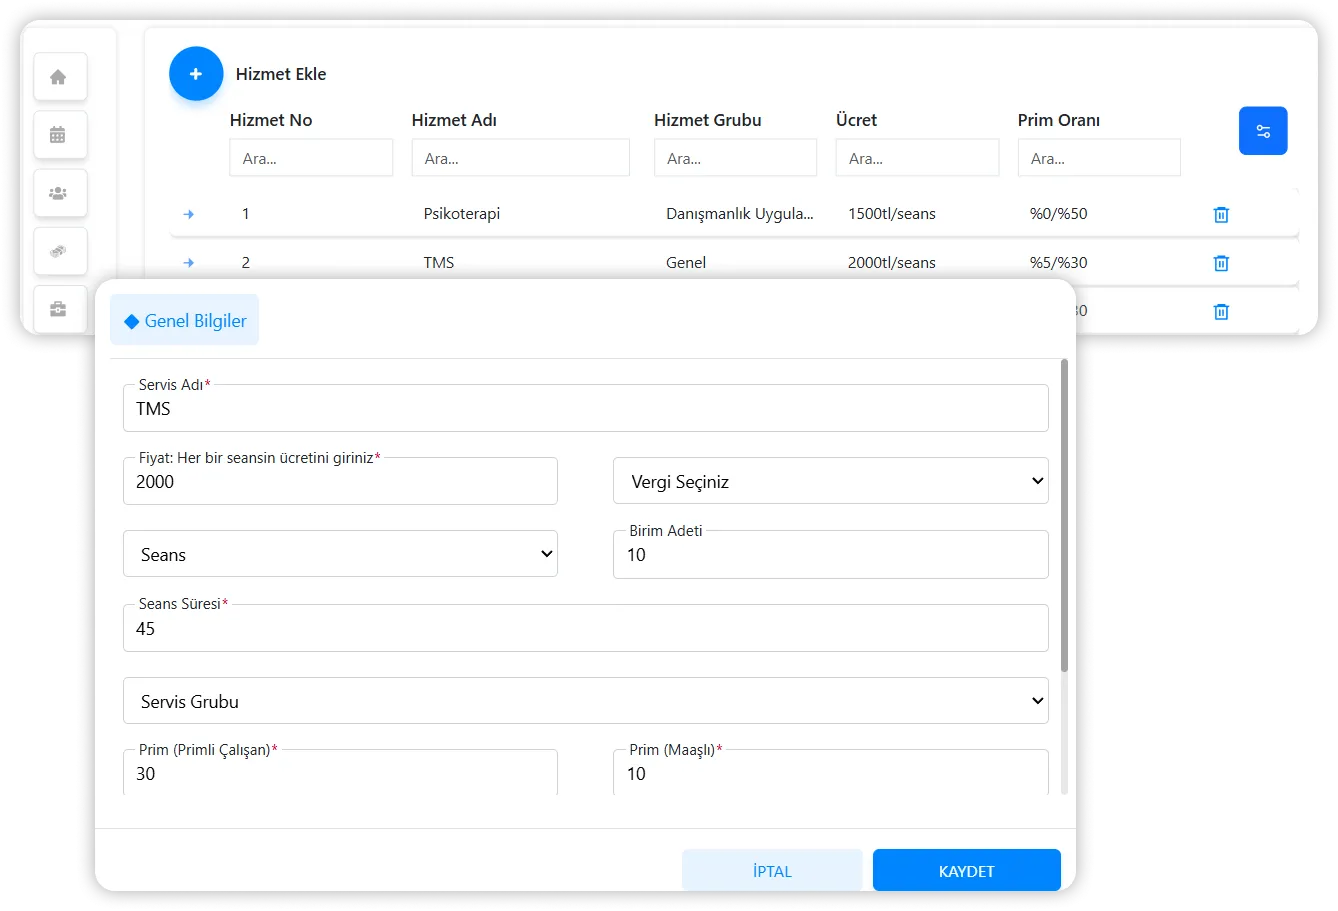The image size is (1338, 911).
Task: Expand the Servis Grubu dropdown
Action: pos(585,701)
